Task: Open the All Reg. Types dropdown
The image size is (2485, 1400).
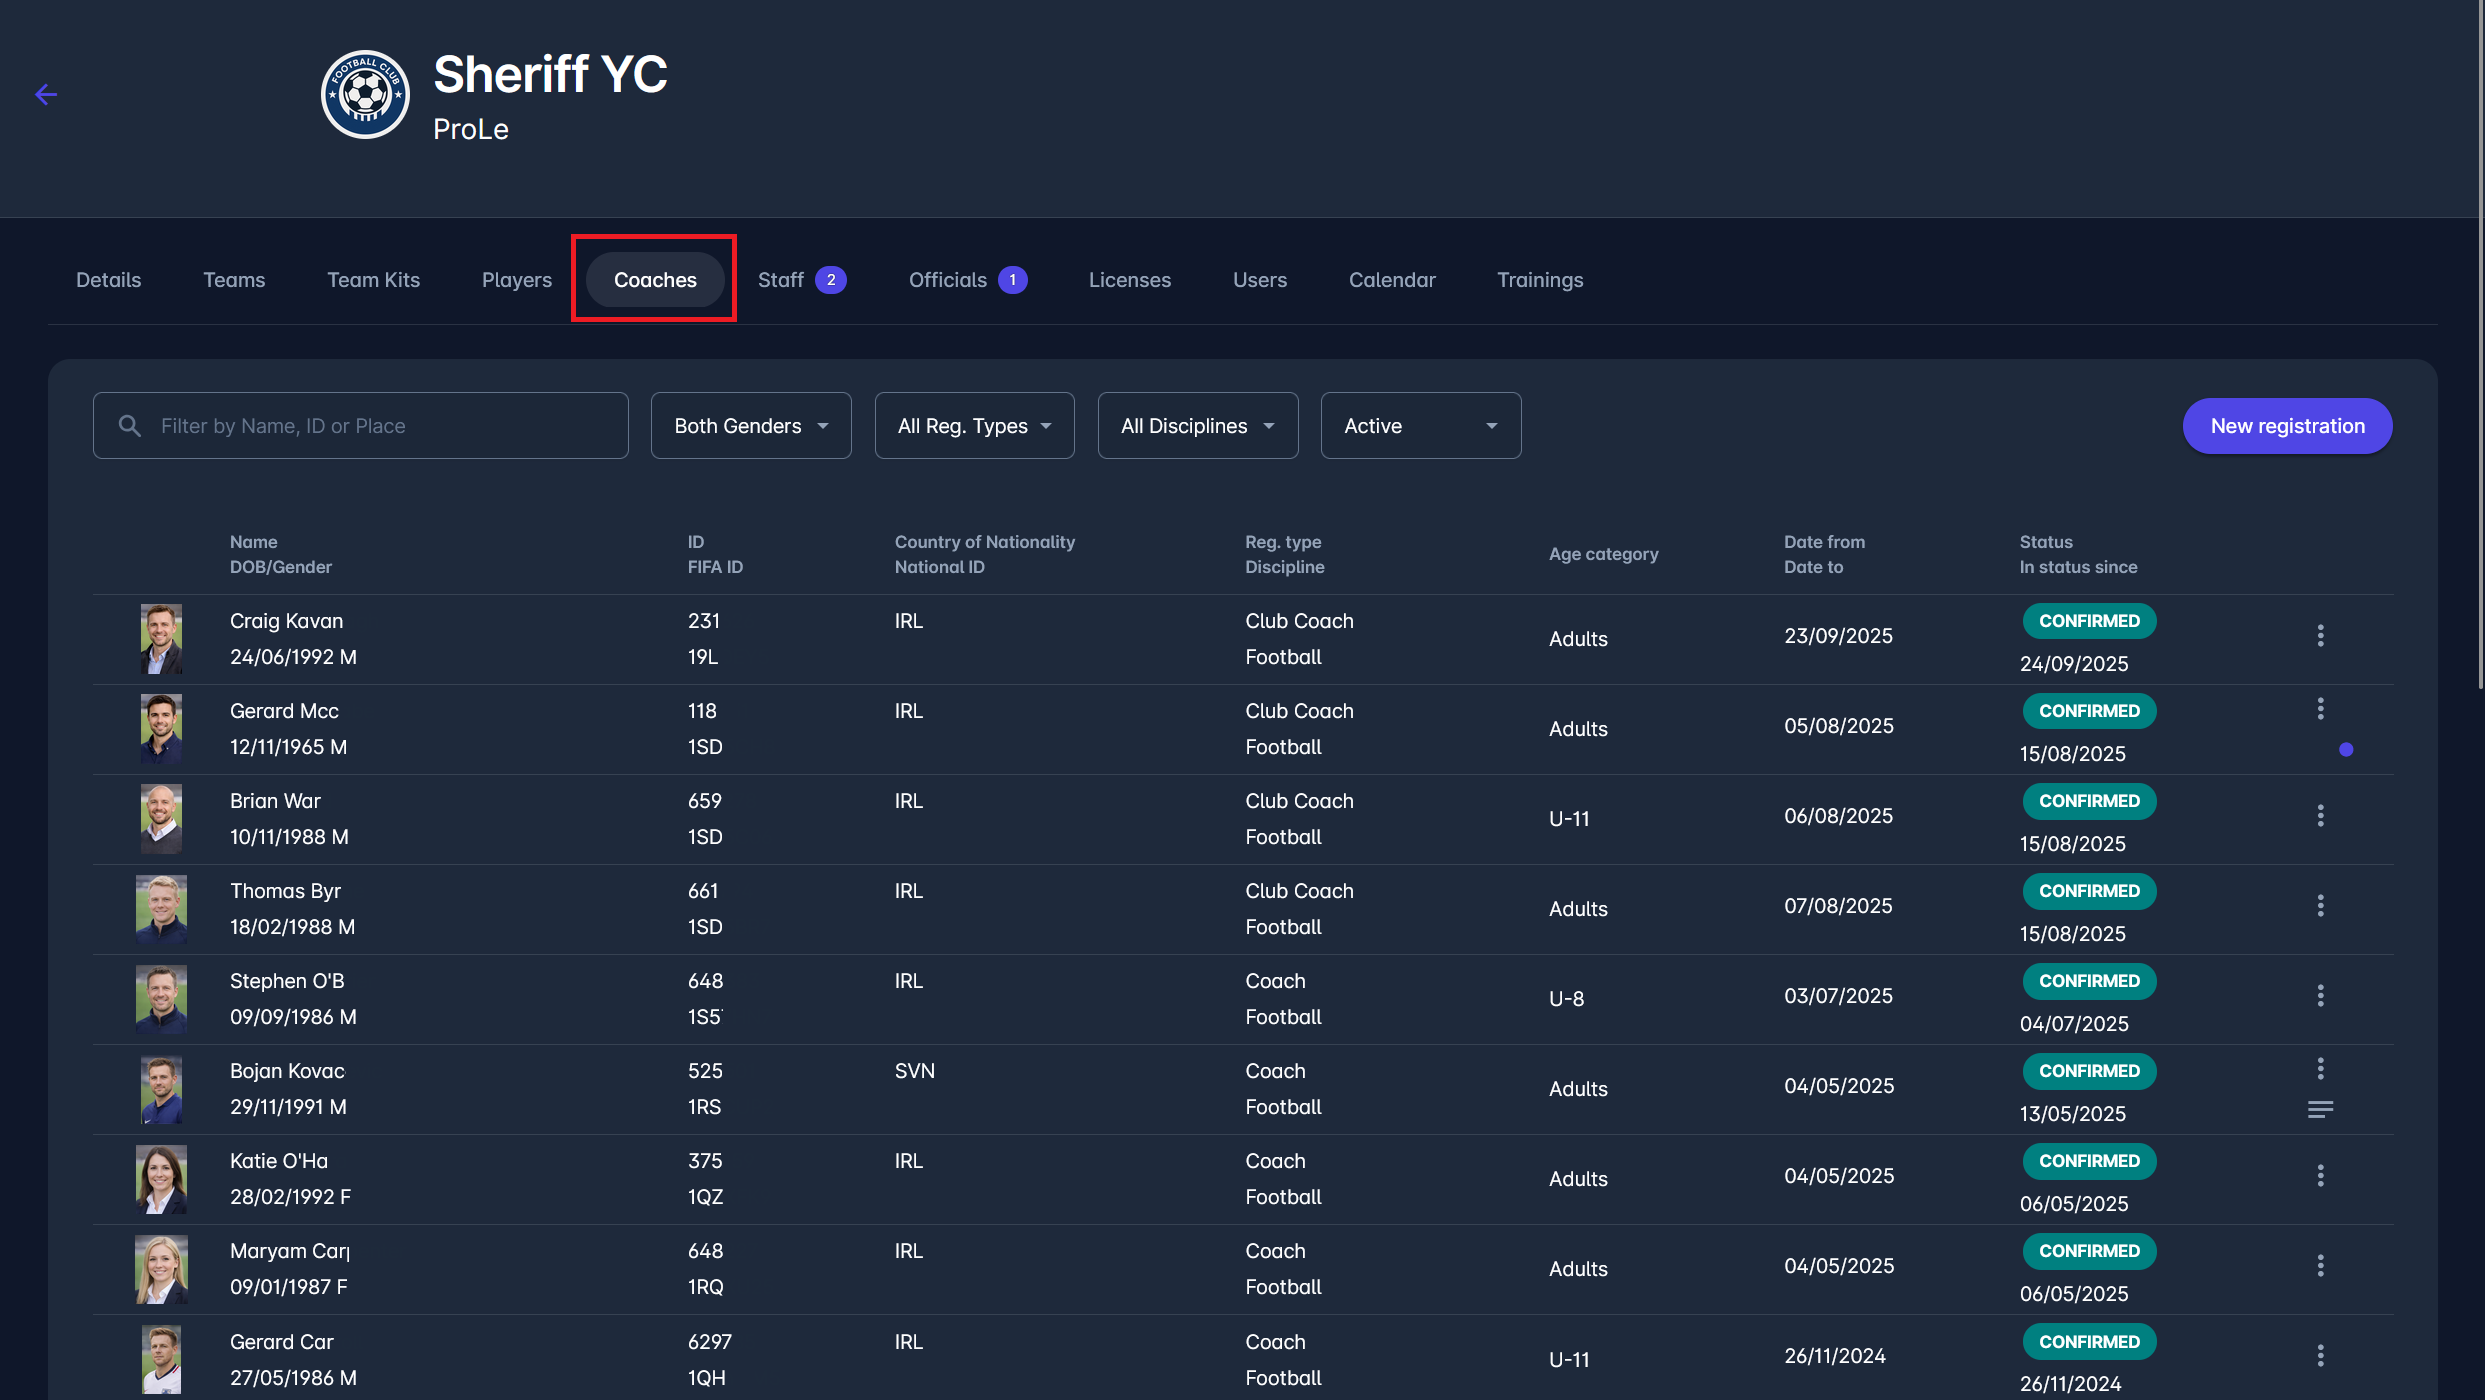Action: (x=974, y=426)
